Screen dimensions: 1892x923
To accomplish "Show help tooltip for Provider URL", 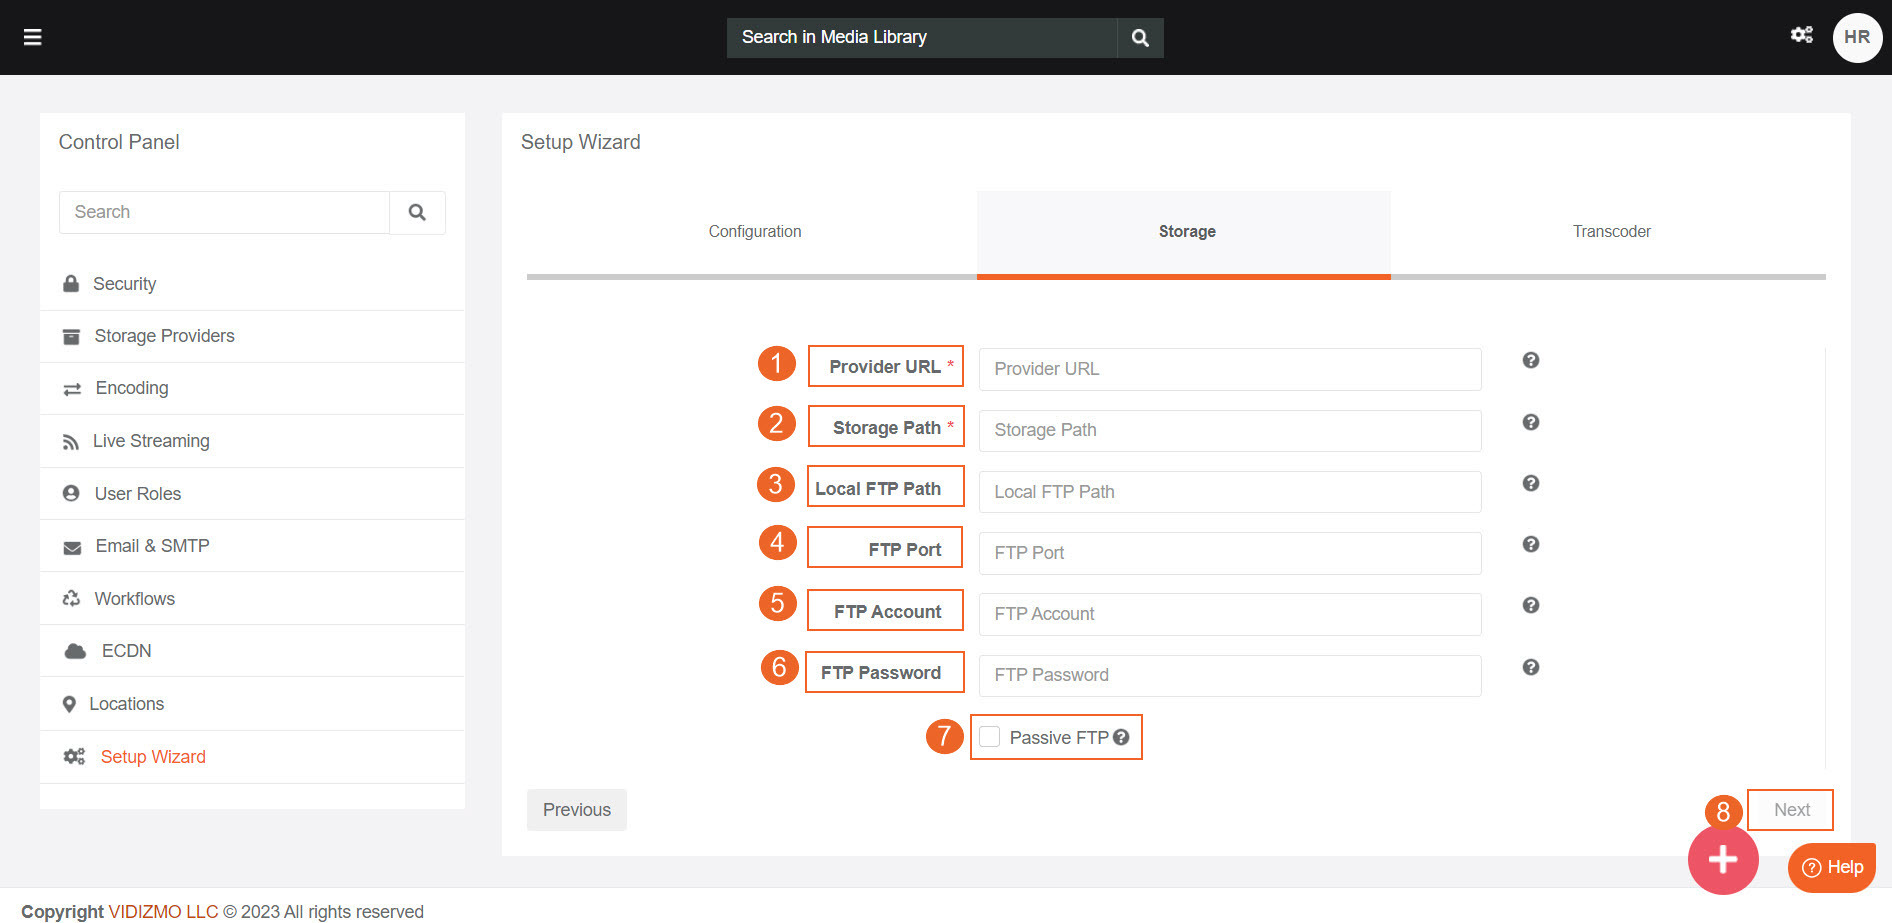I will point(1530,360).
